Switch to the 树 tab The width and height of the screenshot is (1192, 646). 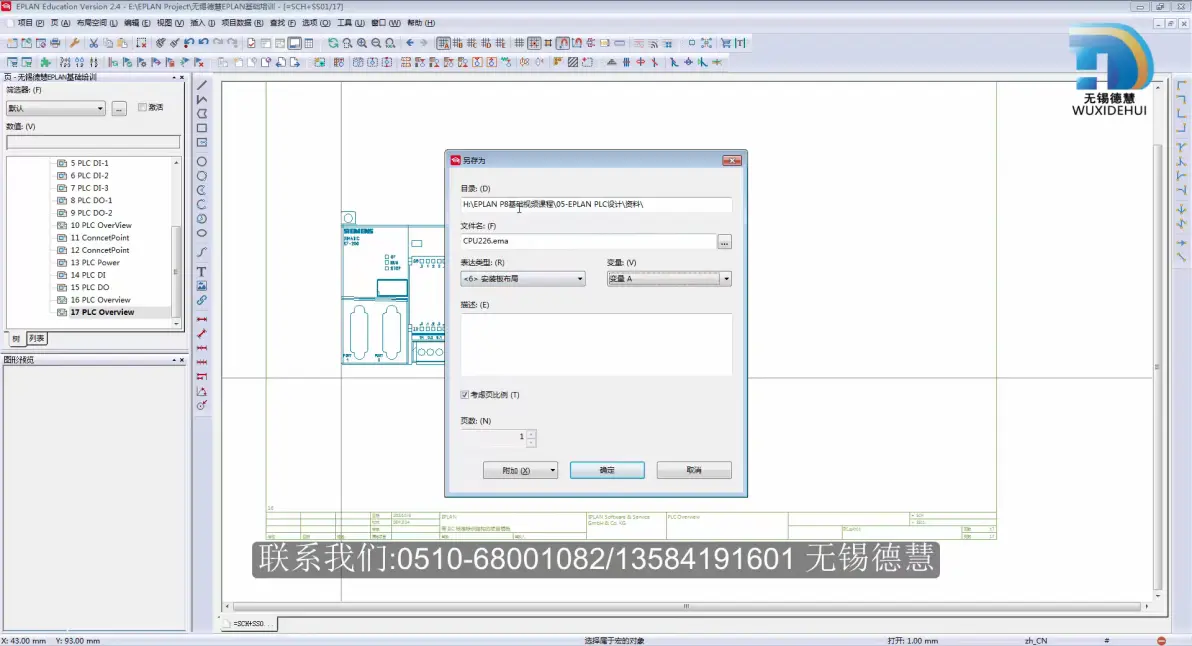(16, 338)
